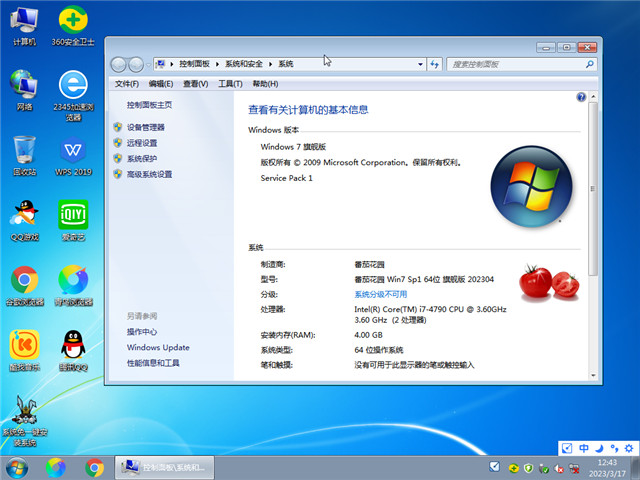640x480 pixels.
Task: Open the recent pages dropdown arrow
Action: (149, 64)
